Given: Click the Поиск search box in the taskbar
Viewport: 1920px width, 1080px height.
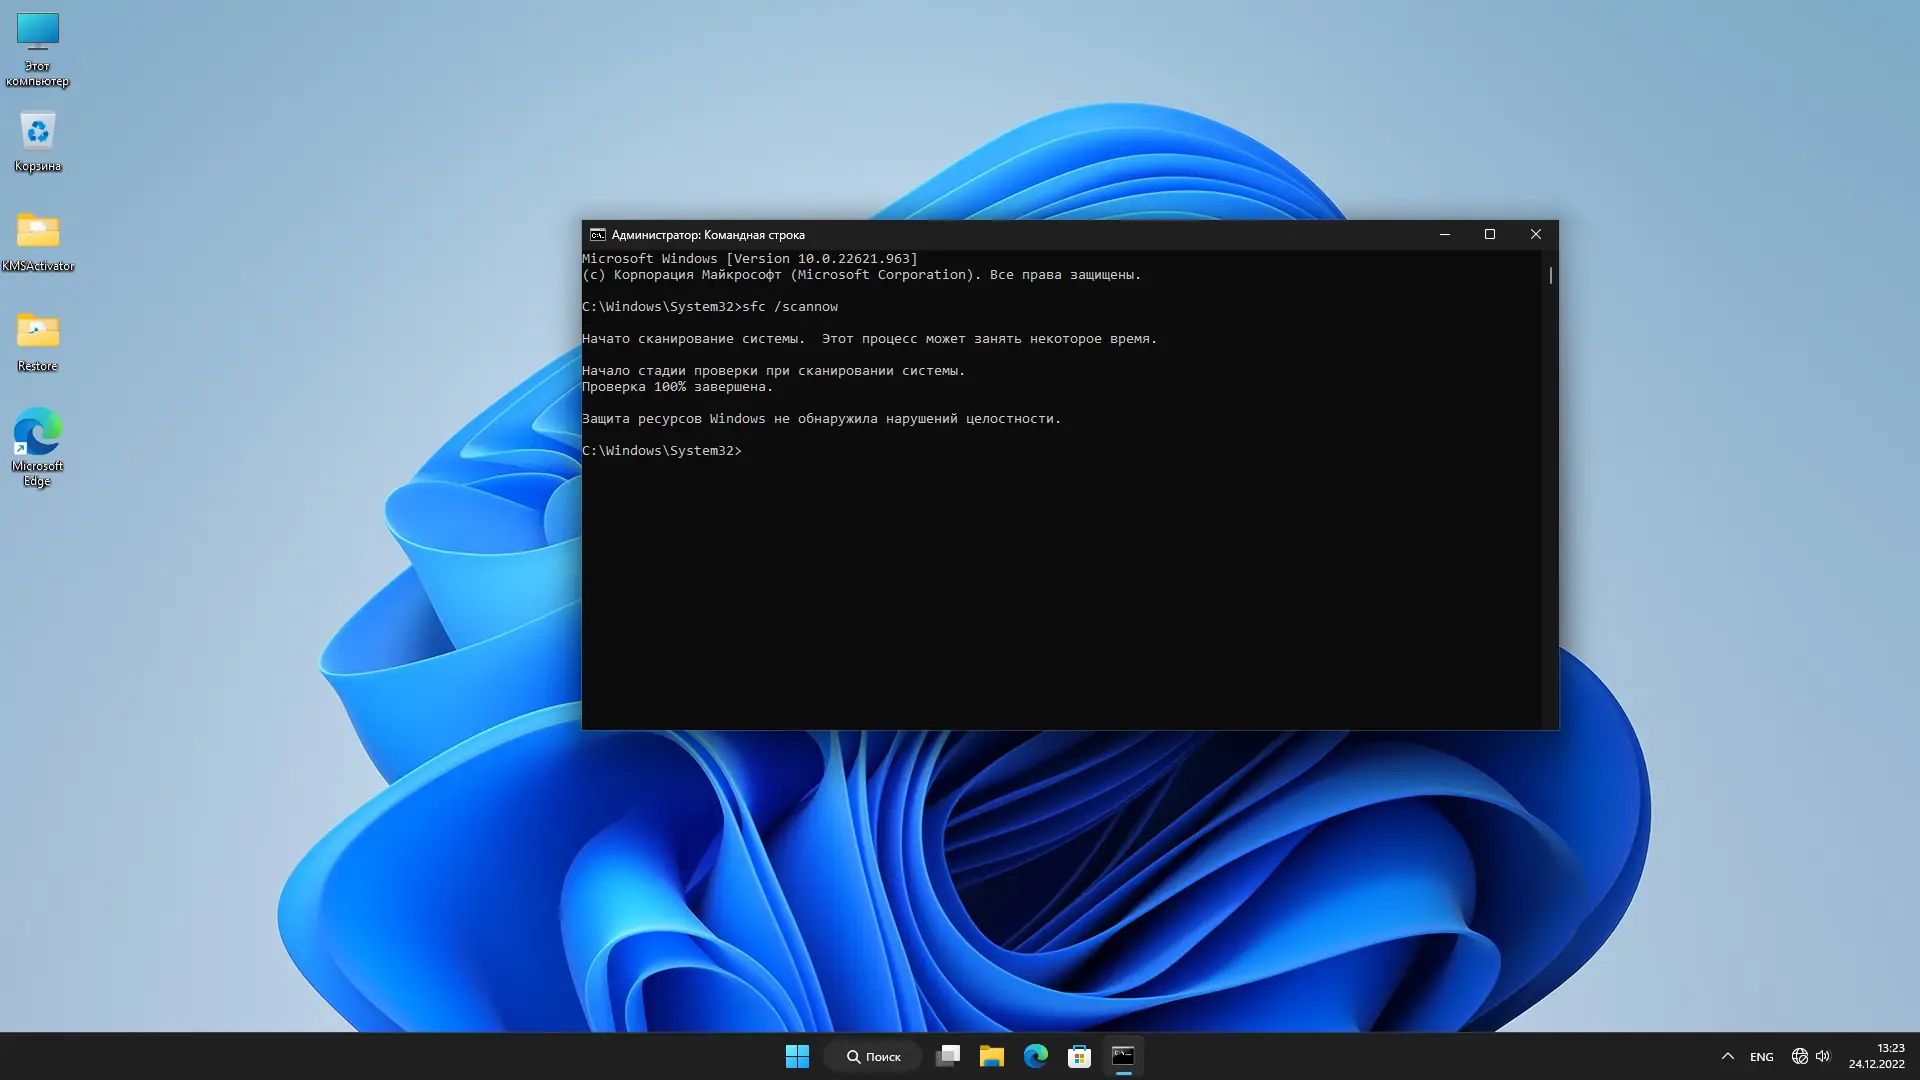Looking at the screenshot, I should click(x=873, y=1056).
